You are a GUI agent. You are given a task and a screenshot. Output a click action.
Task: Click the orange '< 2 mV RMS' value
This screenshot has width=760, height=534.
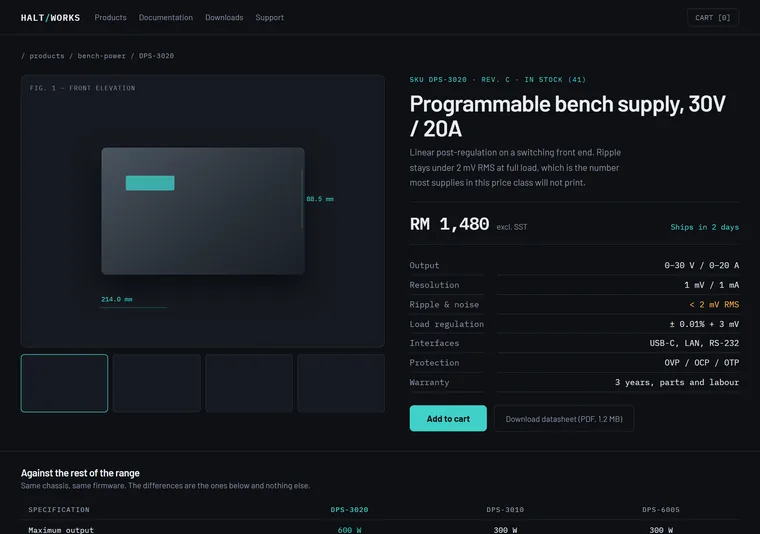[714, 305]
